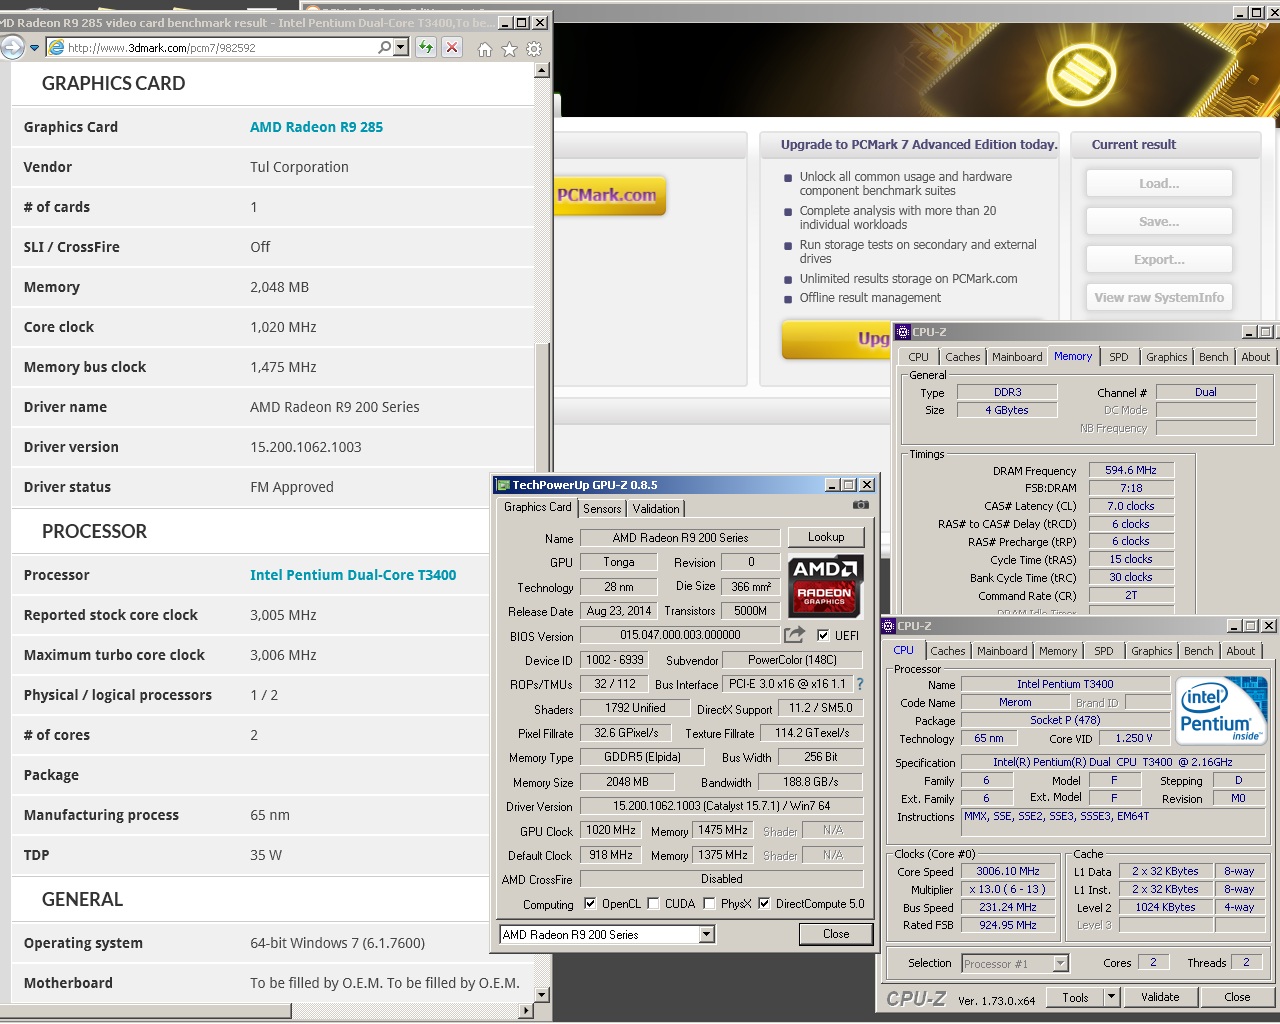1280x1024 pixels.
Task: Toggle the DirectCompute 5.0 checkbox
Action: 764,903
